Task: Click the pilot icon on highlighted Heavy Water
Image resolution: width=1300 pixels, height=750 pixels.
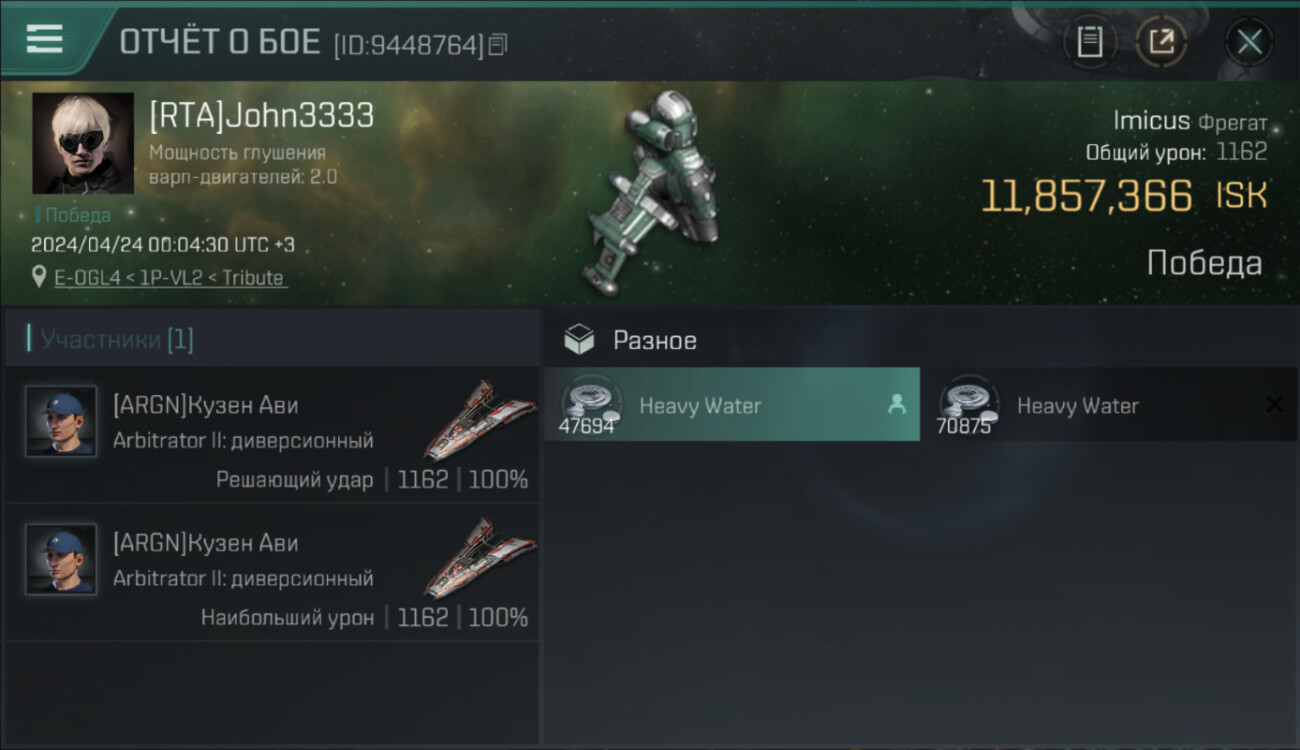Action: coord(896,404)
